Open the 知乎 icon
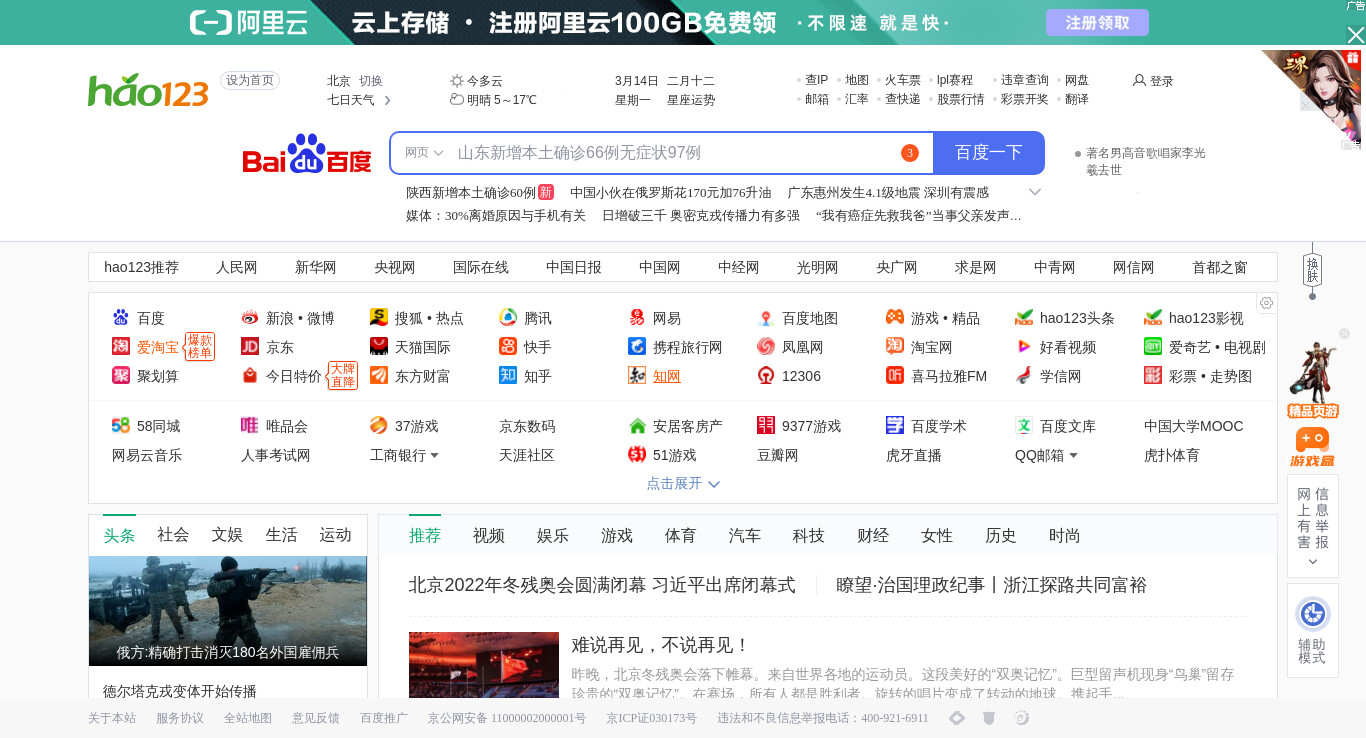This screenshot has width=1366, height=738. click(x=508, y=376)
